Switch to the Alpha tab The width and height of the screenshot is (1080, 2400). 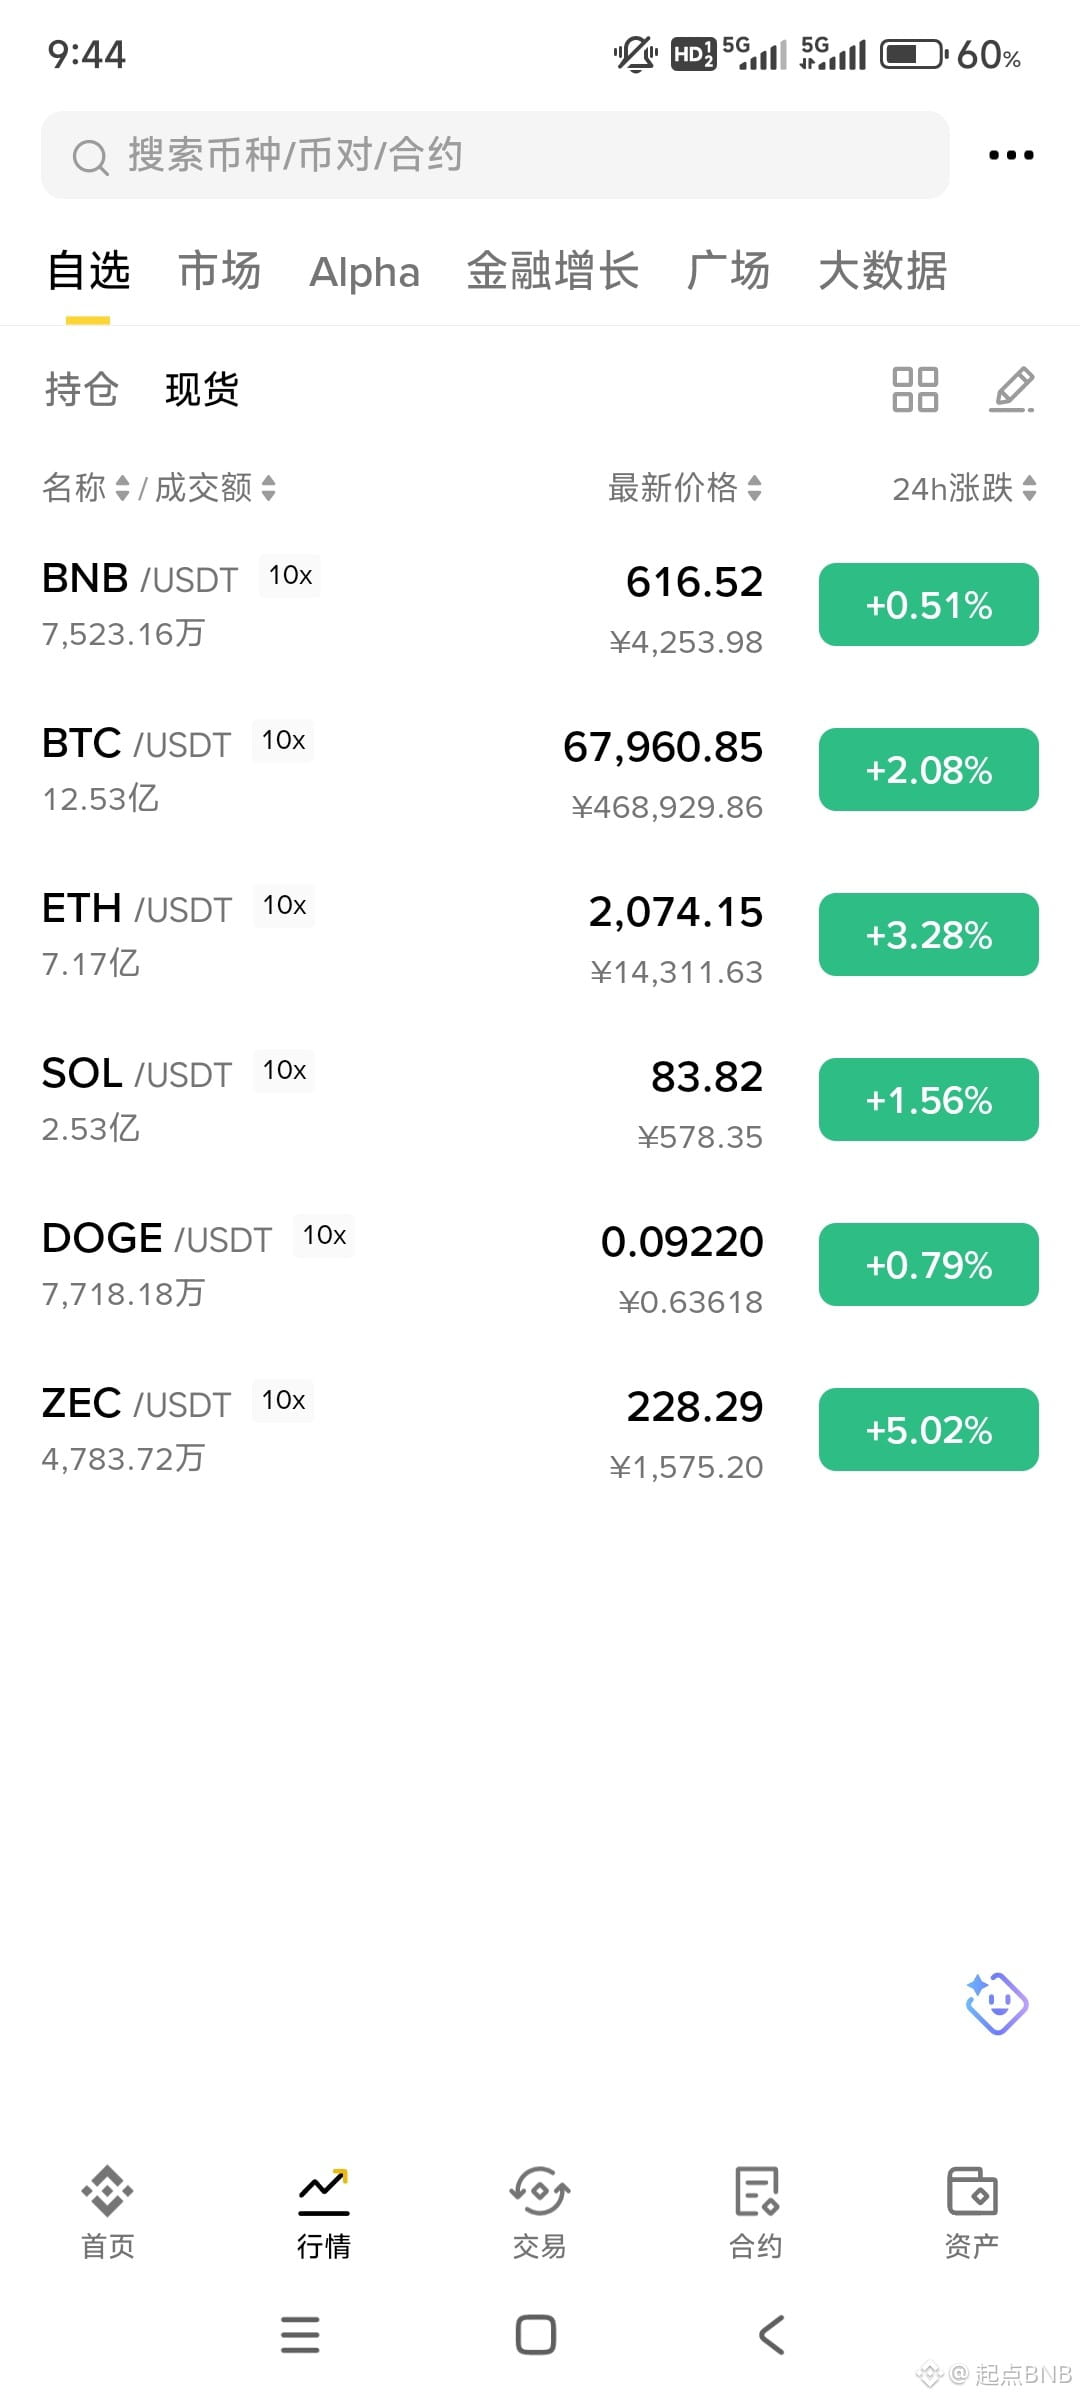click(365, 272)
